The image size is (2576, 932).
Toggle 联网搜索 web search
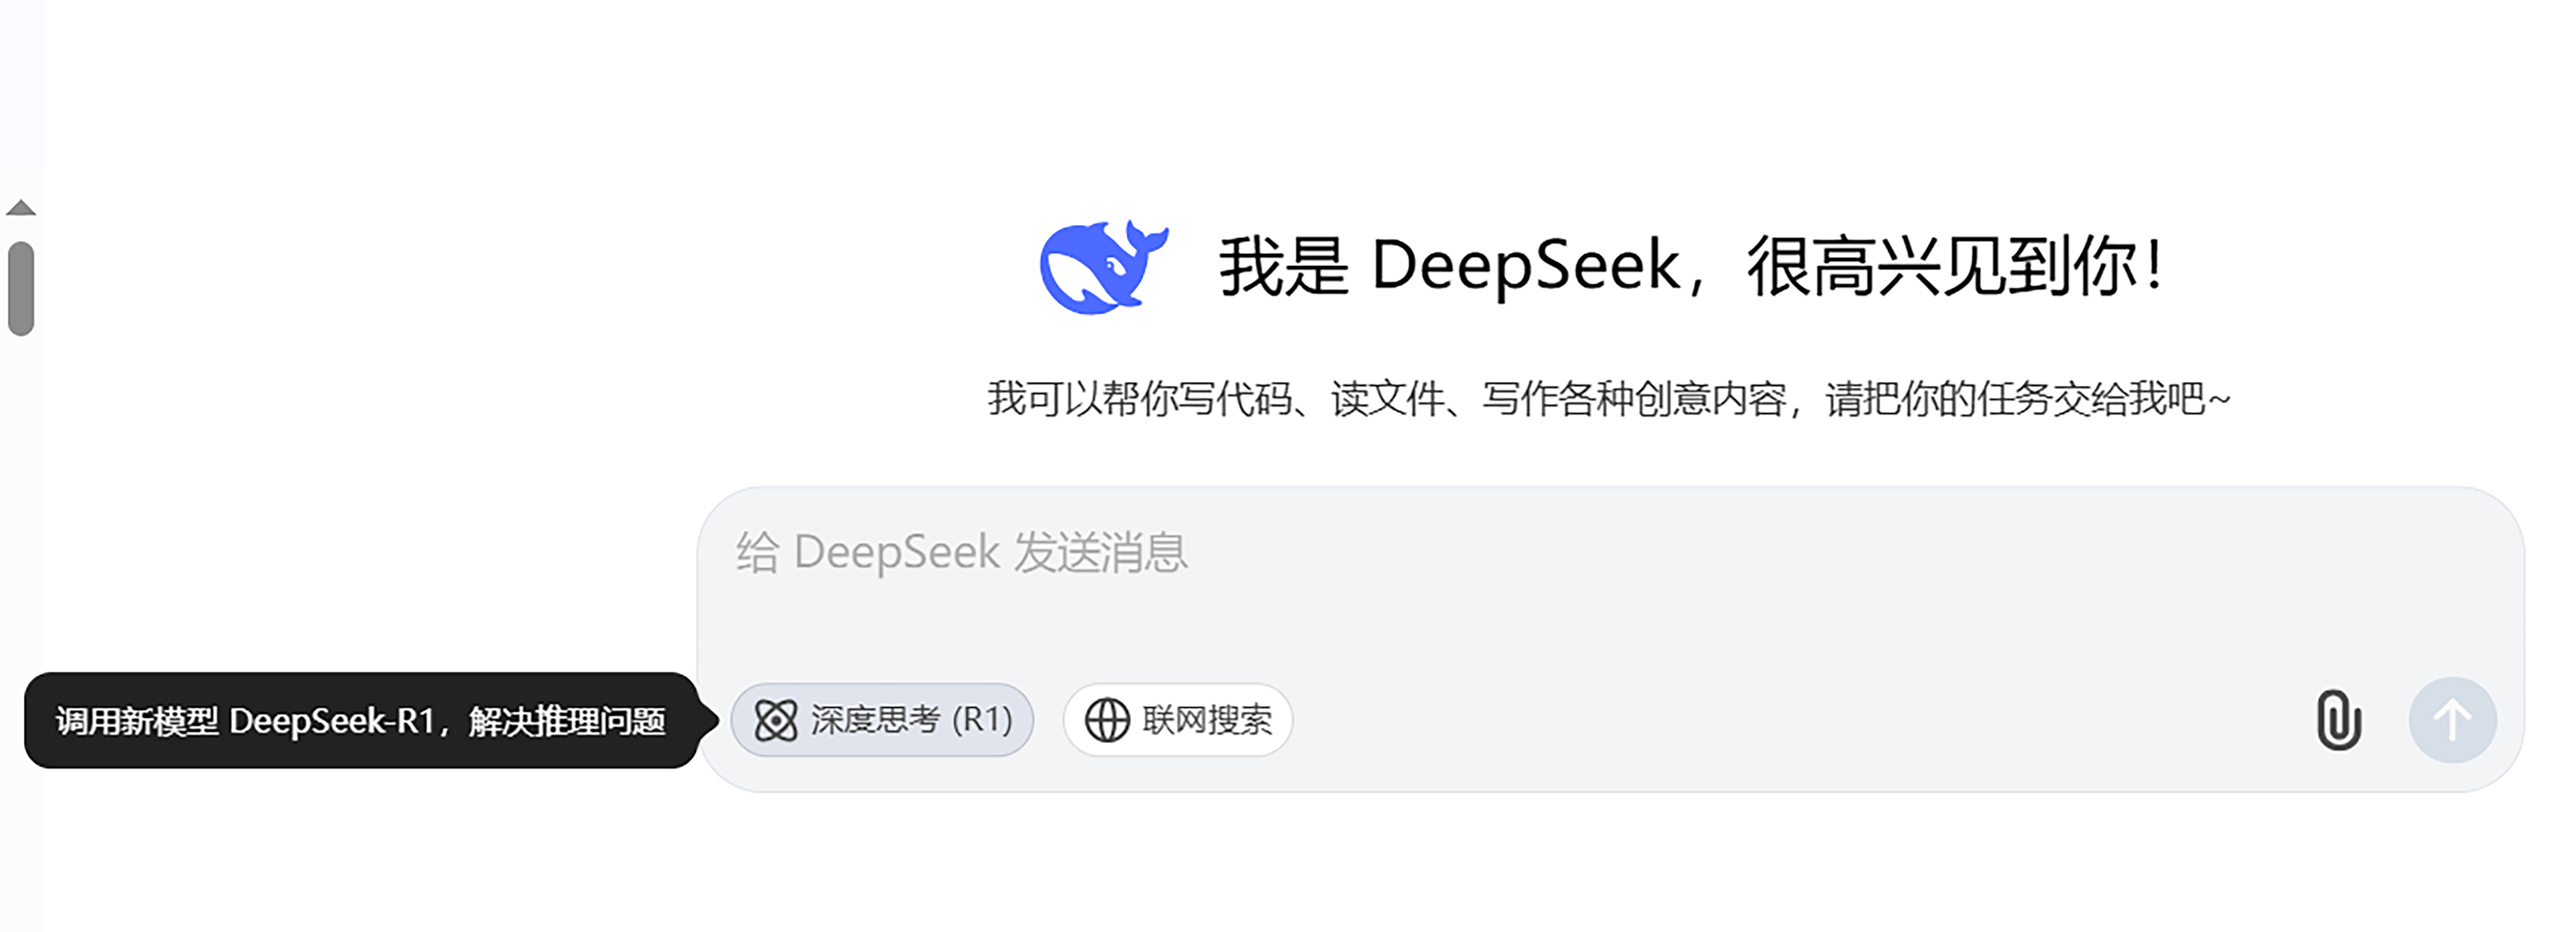click(x=1178, y=720)
